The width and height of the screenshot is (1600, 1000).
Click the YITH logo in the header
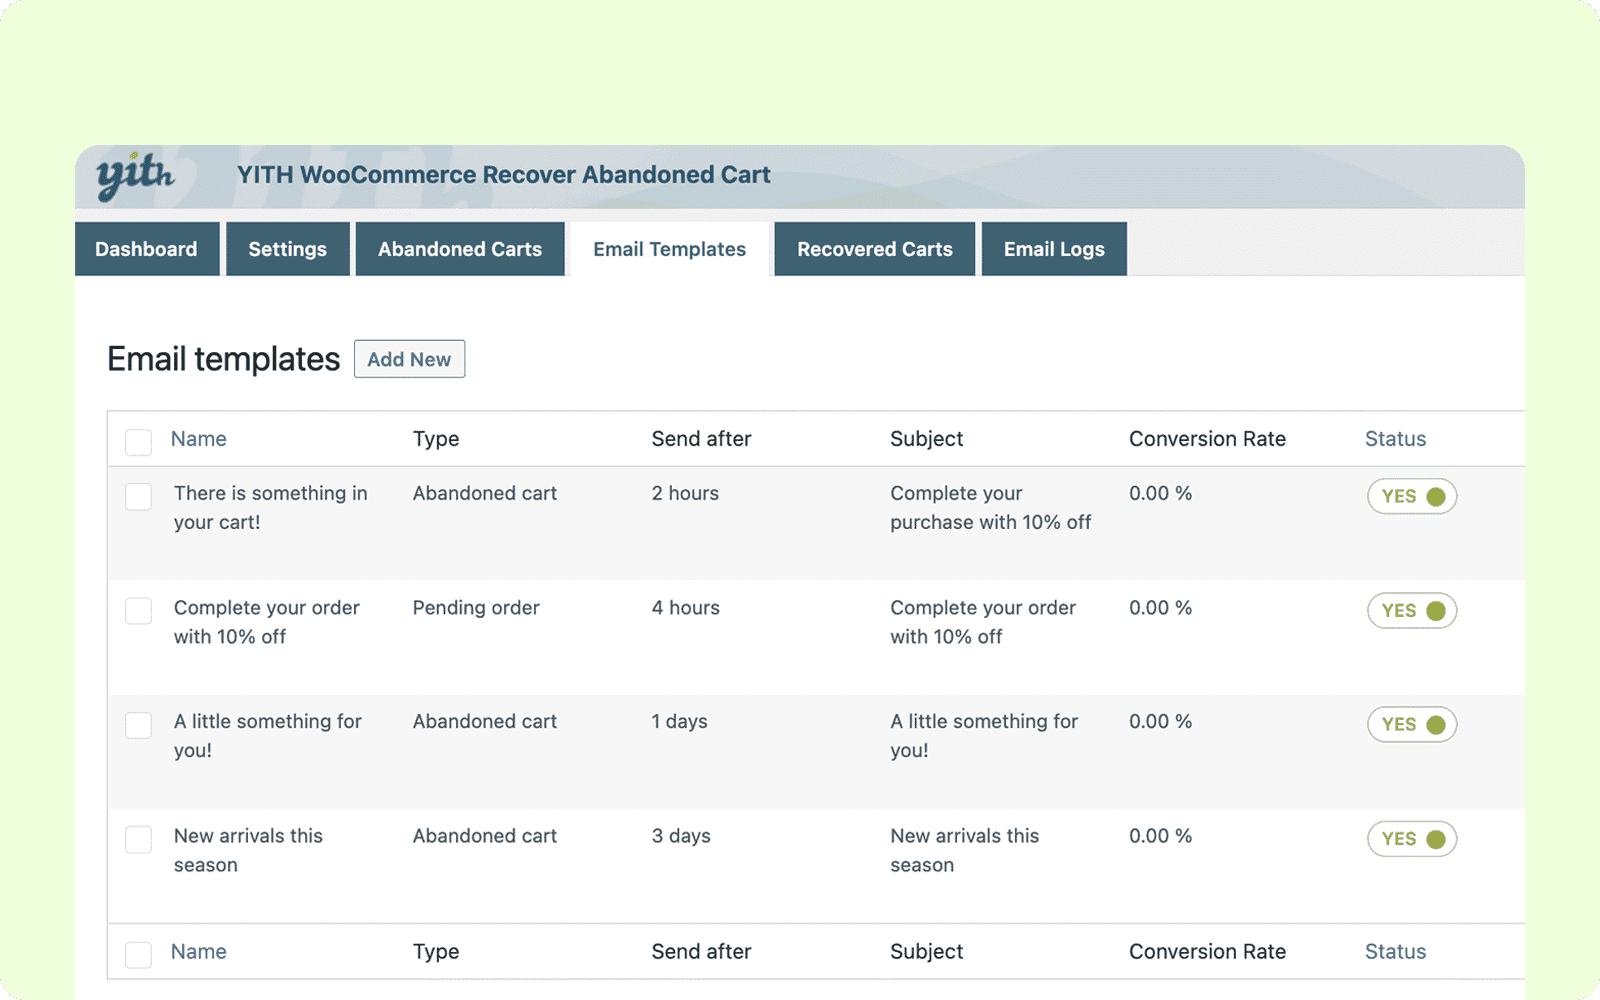[134, 175]
